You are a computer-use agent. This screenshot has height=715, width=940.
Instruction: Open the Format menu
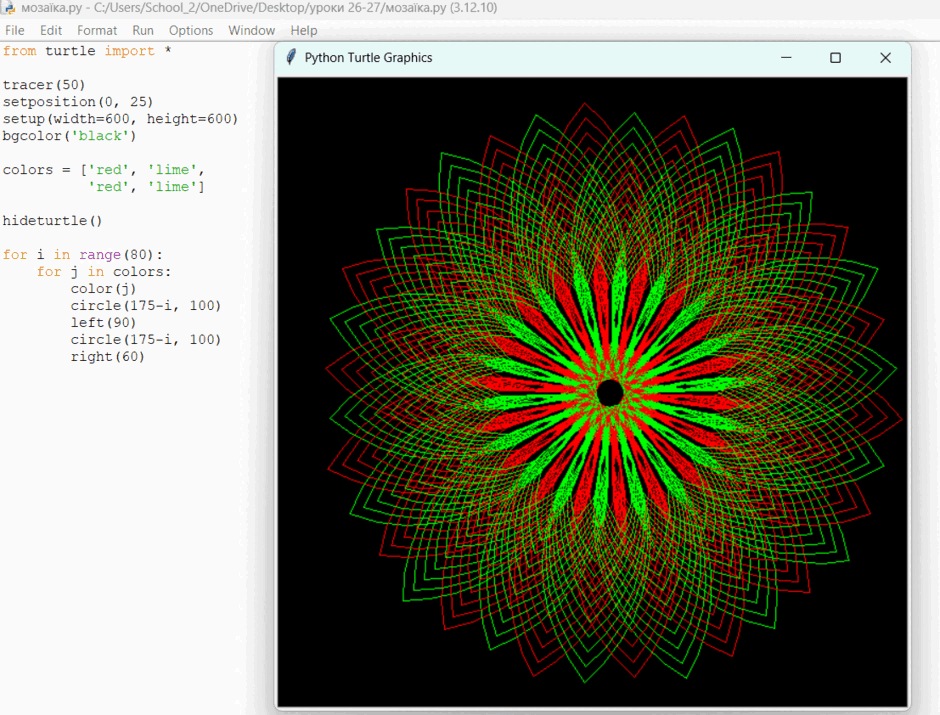point(97,31)
